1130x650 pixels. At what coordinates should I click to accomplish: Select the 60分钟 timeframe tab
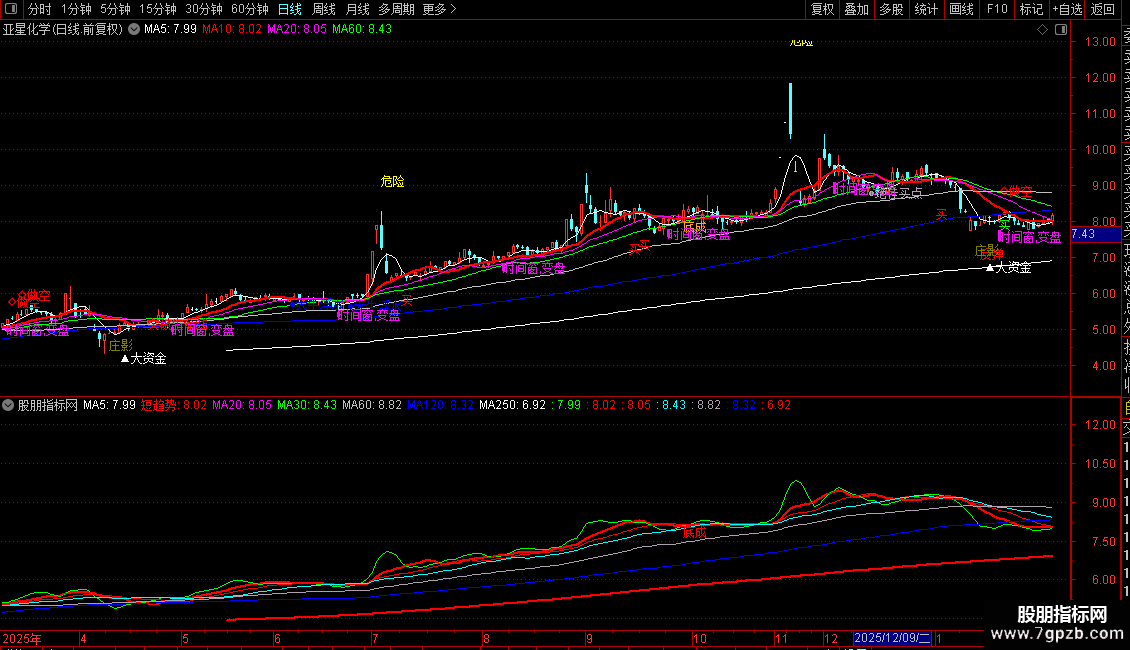(249, 9)
